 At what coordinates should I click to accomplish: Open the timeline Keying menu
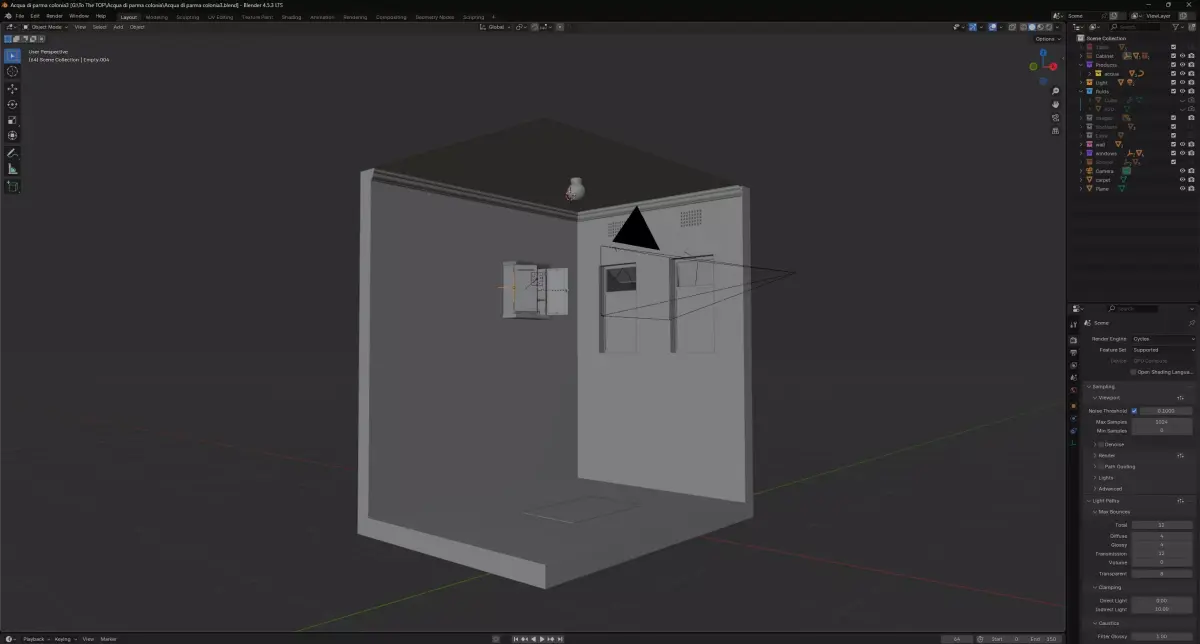pos(64,638)
